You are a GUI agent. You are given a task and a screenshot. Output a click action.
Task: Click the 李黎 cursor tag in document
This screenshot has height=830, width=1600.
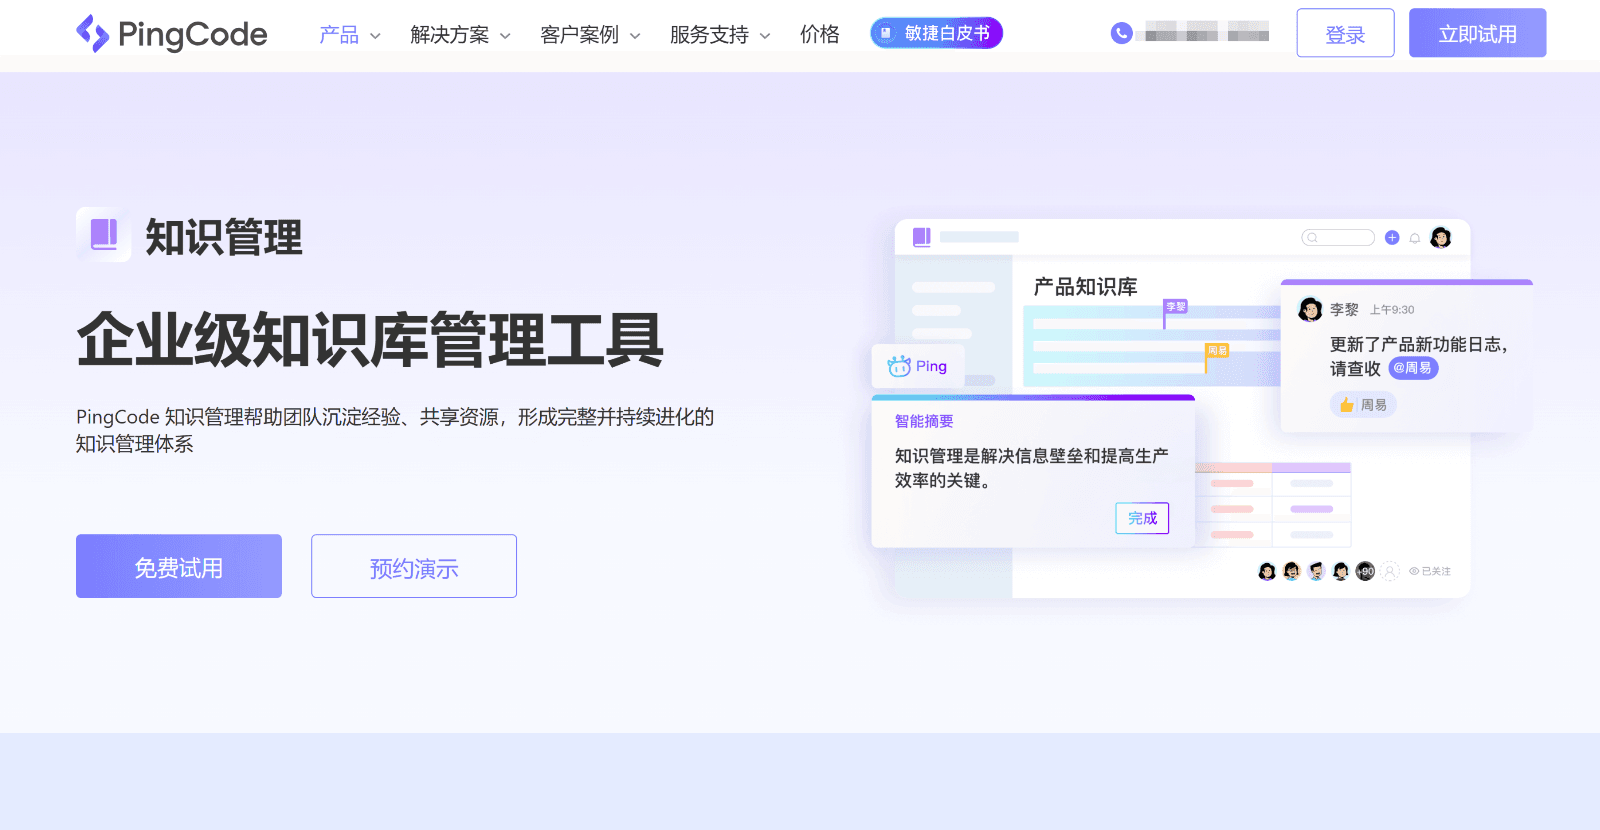tap(1176, 307)
